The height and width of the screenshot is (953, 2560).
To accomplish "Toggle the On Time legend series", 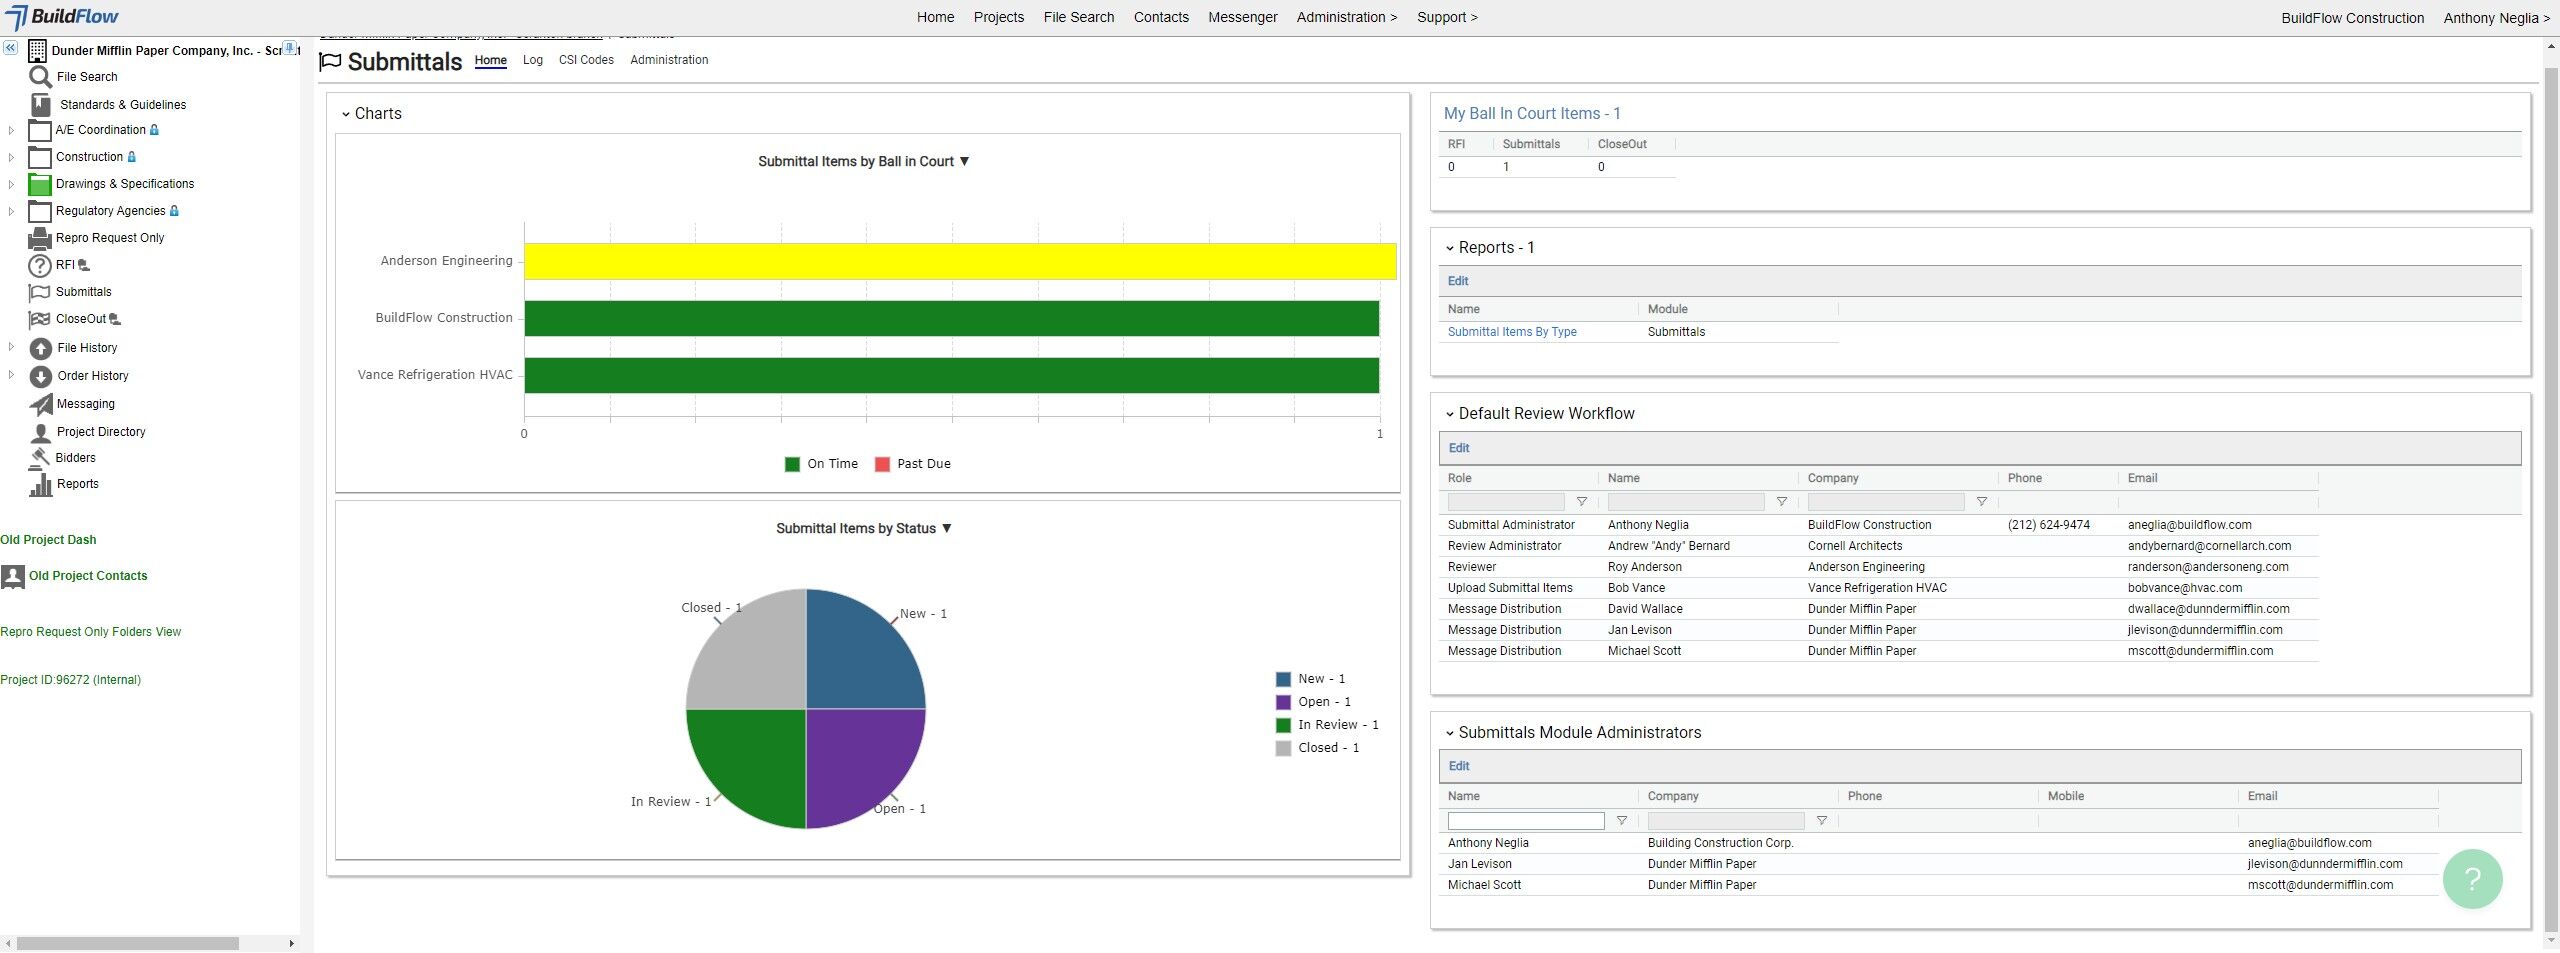I will (821, 464).
